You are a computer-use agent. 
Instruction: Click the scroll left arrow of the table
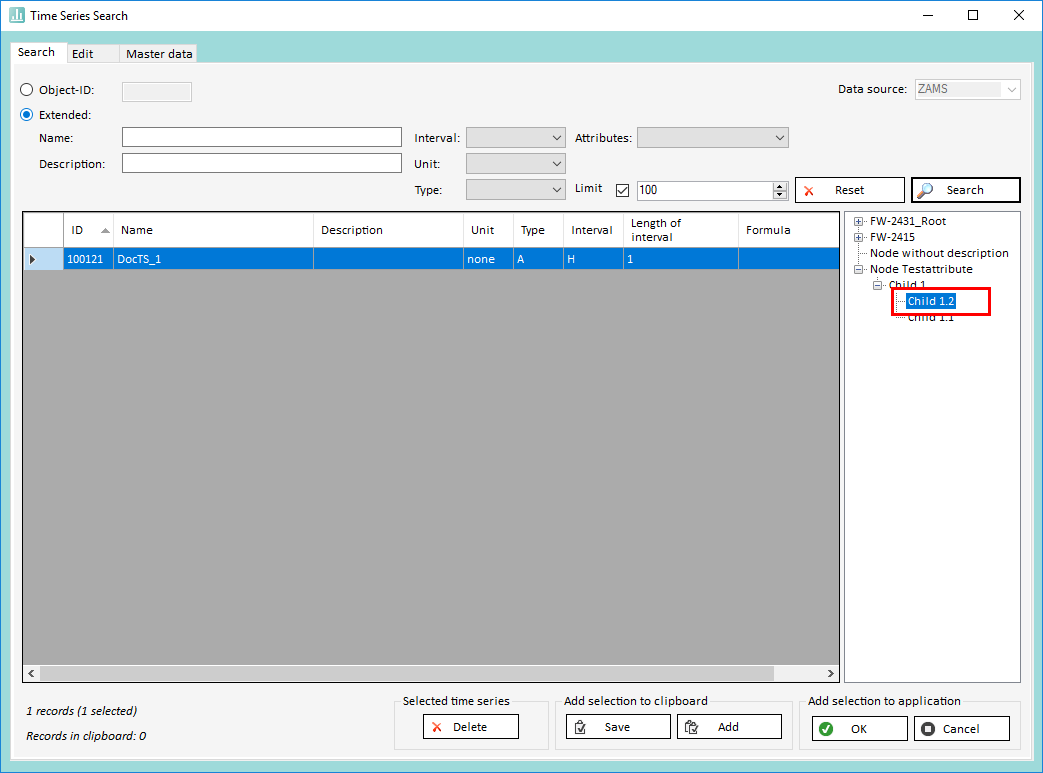pyautogui.click(x=31, y=674)
